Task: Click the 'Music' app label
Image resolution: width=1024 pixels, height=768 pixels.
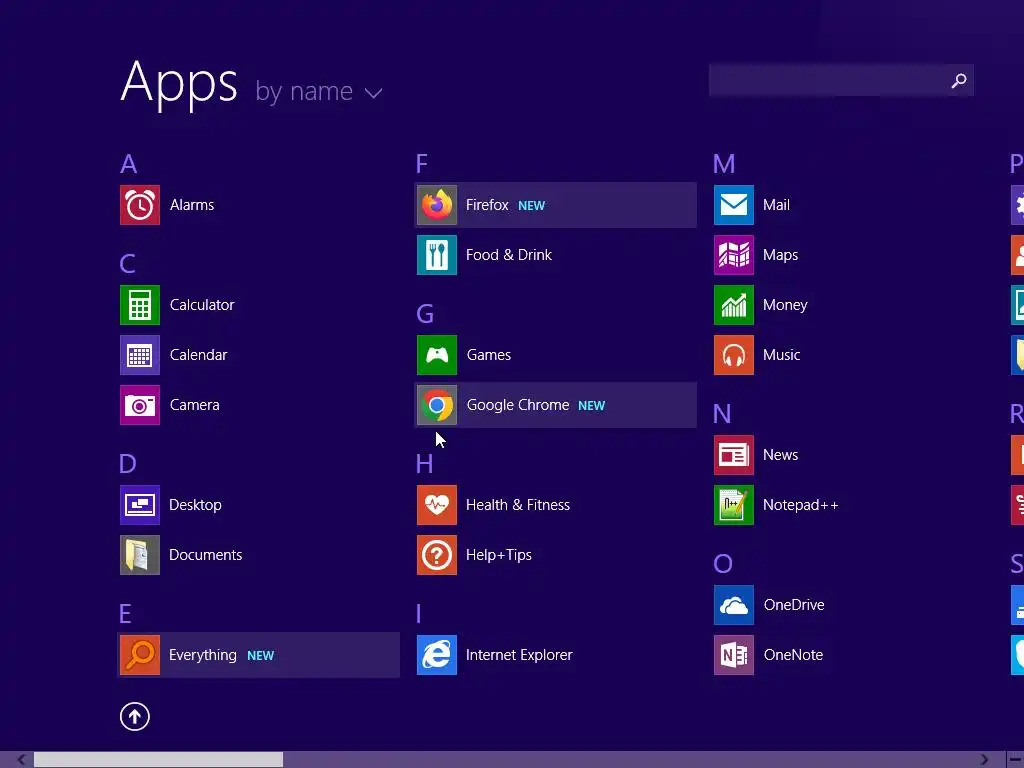Action: 782,355
